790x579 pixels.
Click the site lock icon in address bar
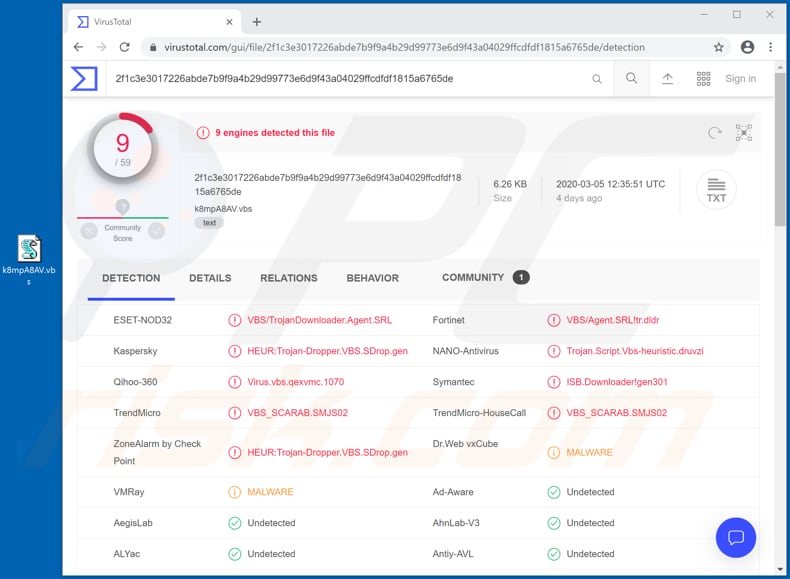click(153, 47)
